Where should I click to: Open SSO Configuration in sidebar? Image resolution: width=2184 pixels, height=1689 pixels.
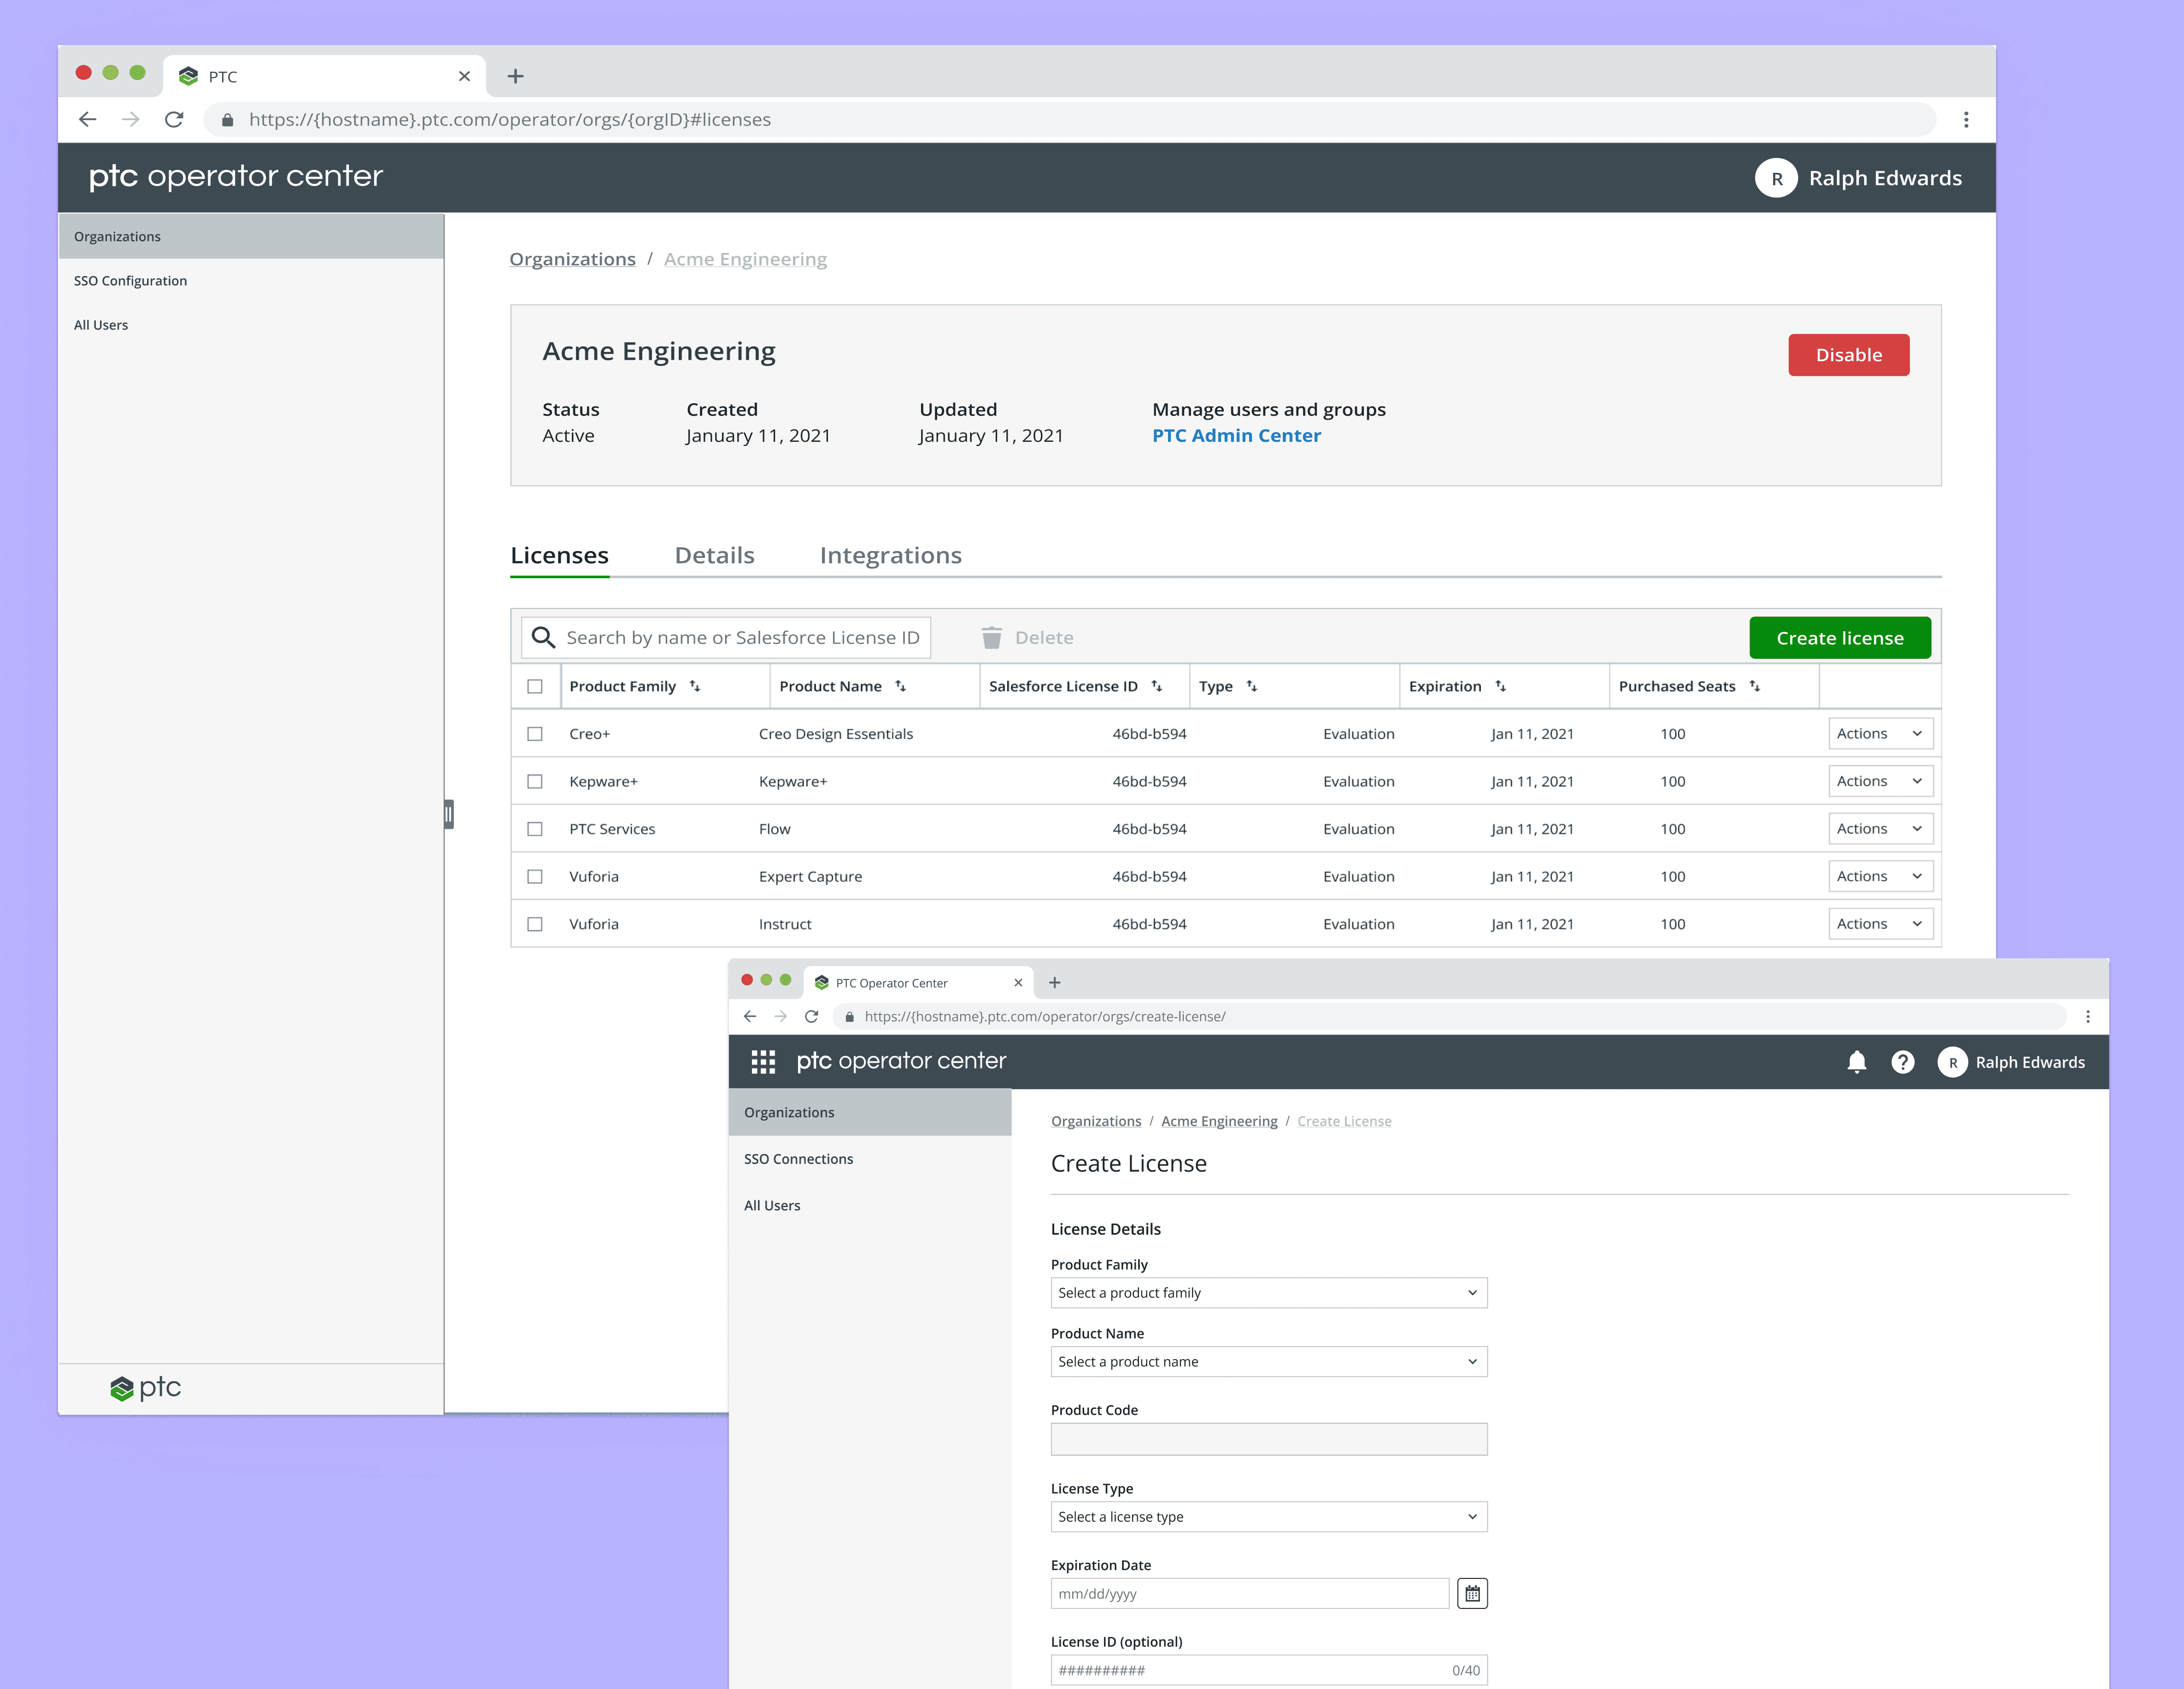point(130,281)
